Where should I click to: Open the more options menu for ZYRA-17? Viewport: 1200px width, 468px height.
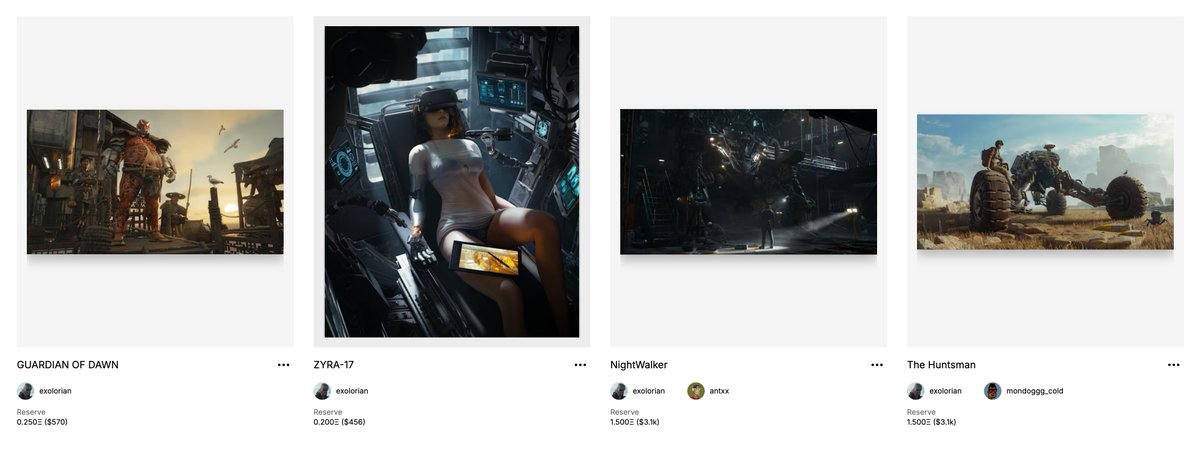(x=580, y=365)
